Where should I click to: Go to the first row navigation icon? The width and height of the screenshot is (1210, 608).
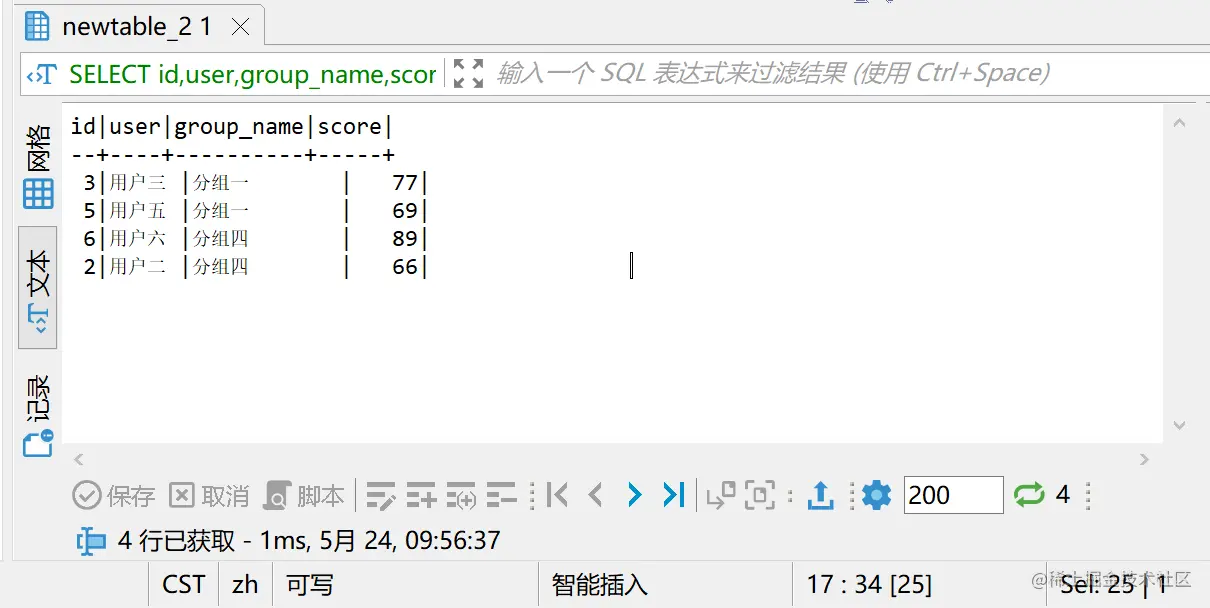point(556,494)
